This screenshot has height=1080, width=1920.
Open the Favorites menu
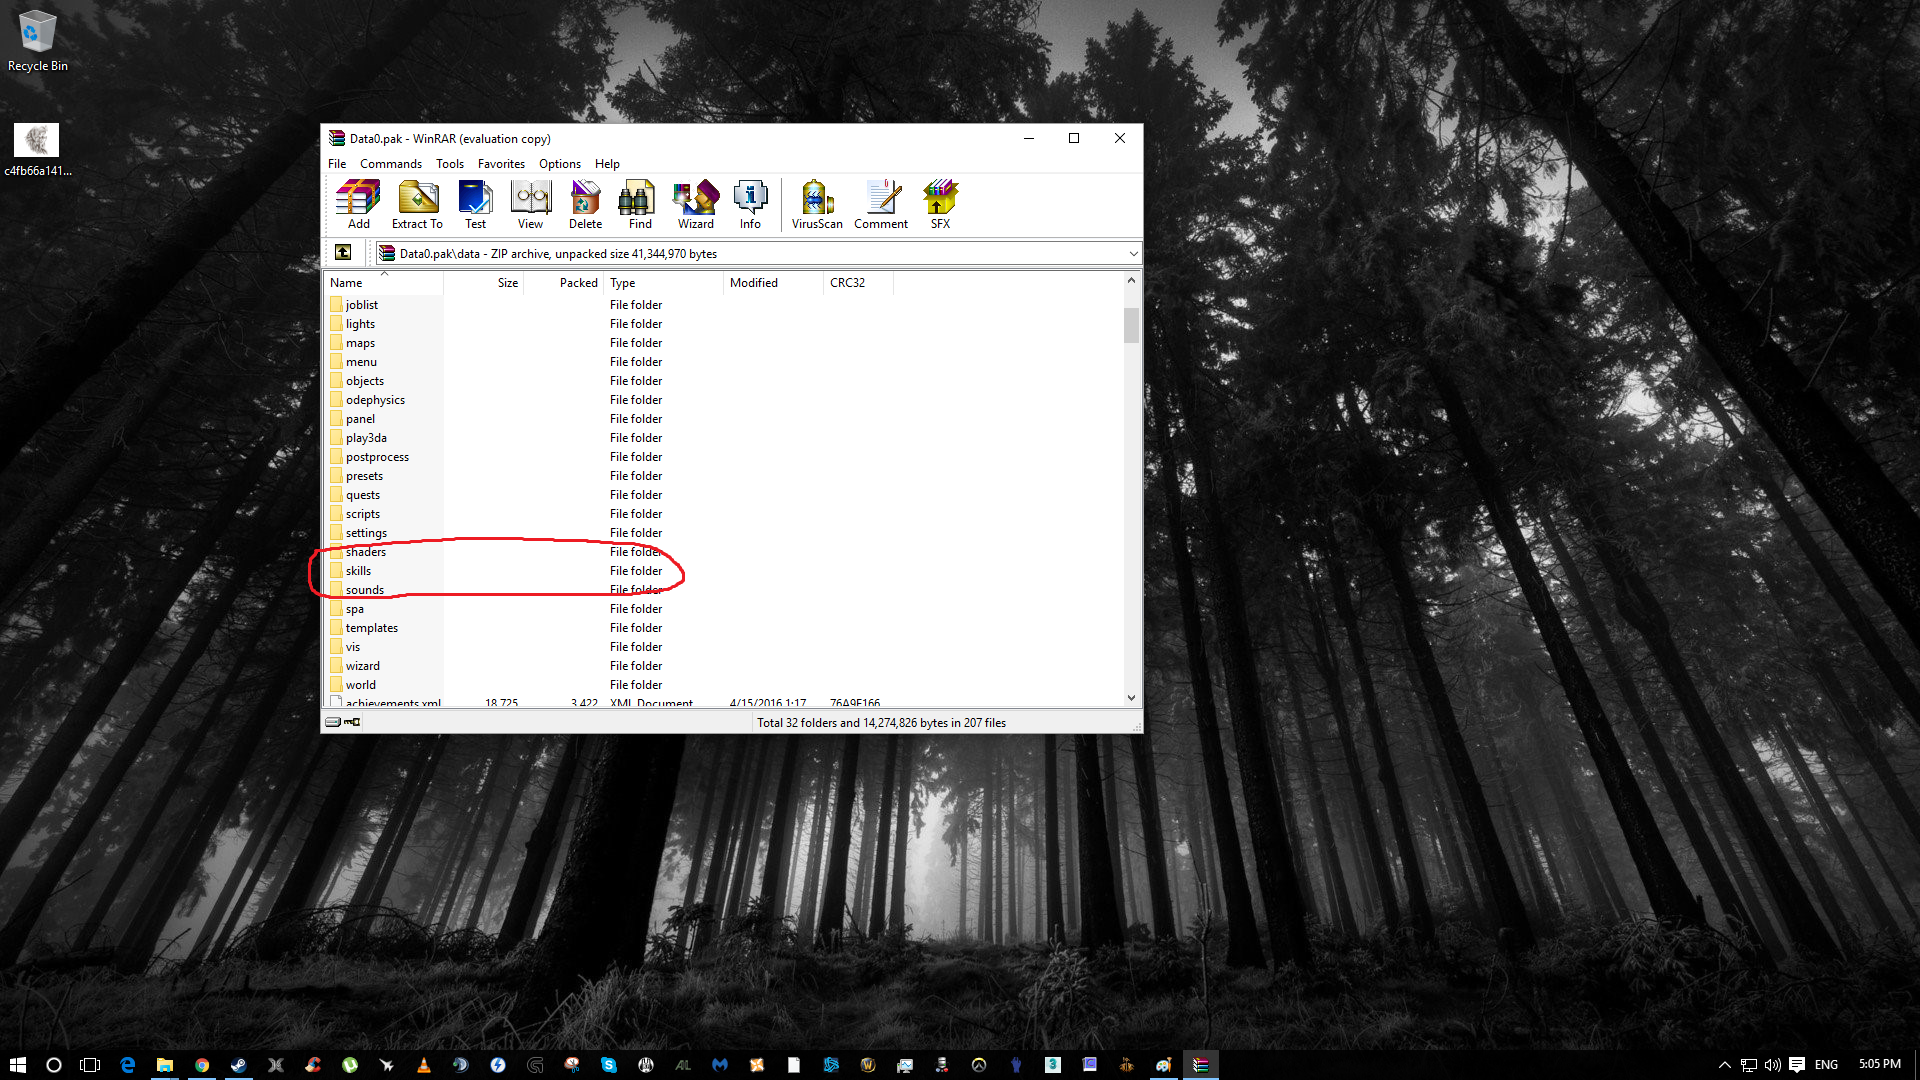pos(501,164)
